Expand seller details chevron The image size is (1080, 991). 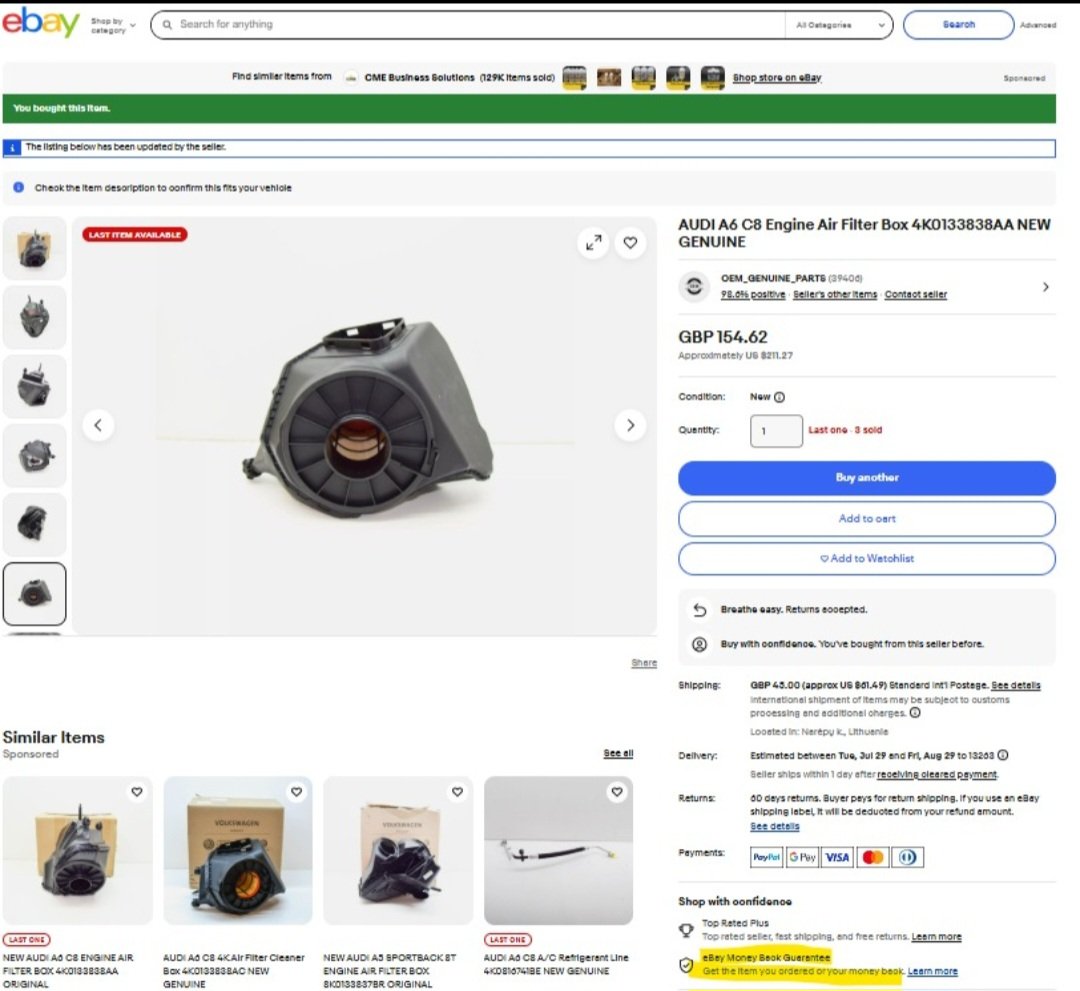pyautogui.click(x=1046, y=286)
